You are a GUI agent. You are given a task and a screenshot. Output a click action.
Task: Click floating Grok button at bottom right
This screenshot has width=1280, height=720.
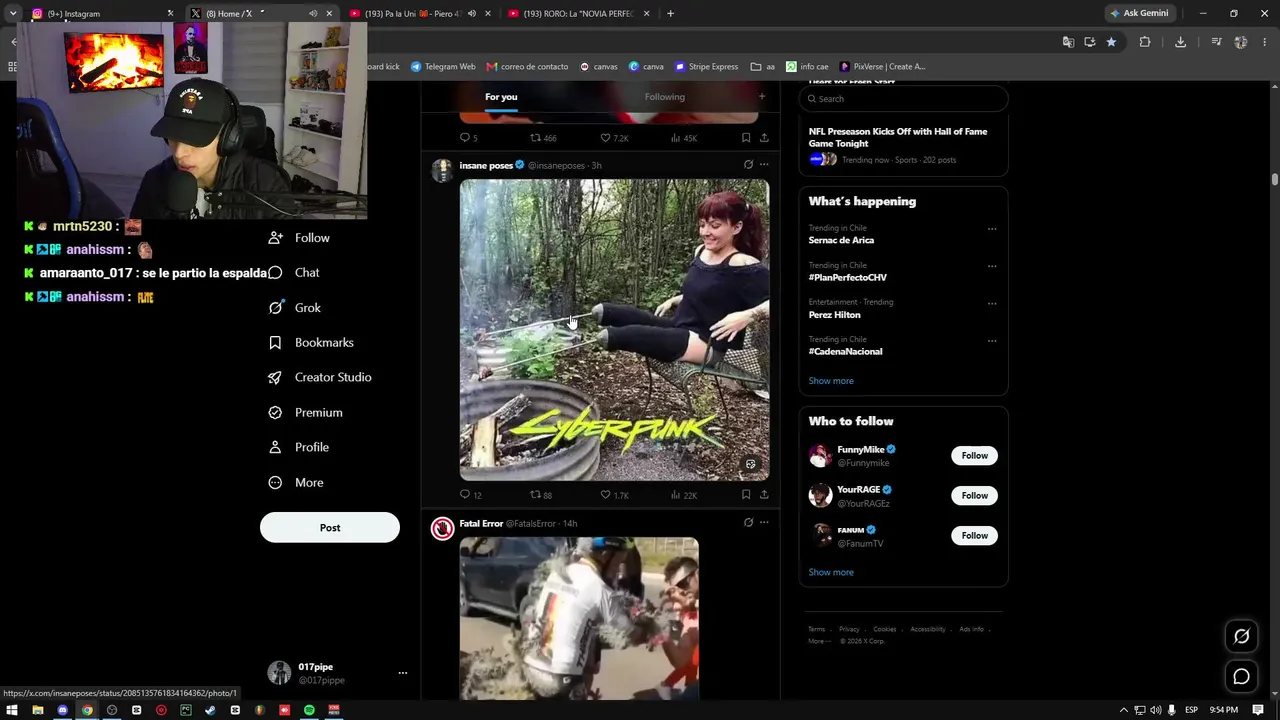[1241, 636]
